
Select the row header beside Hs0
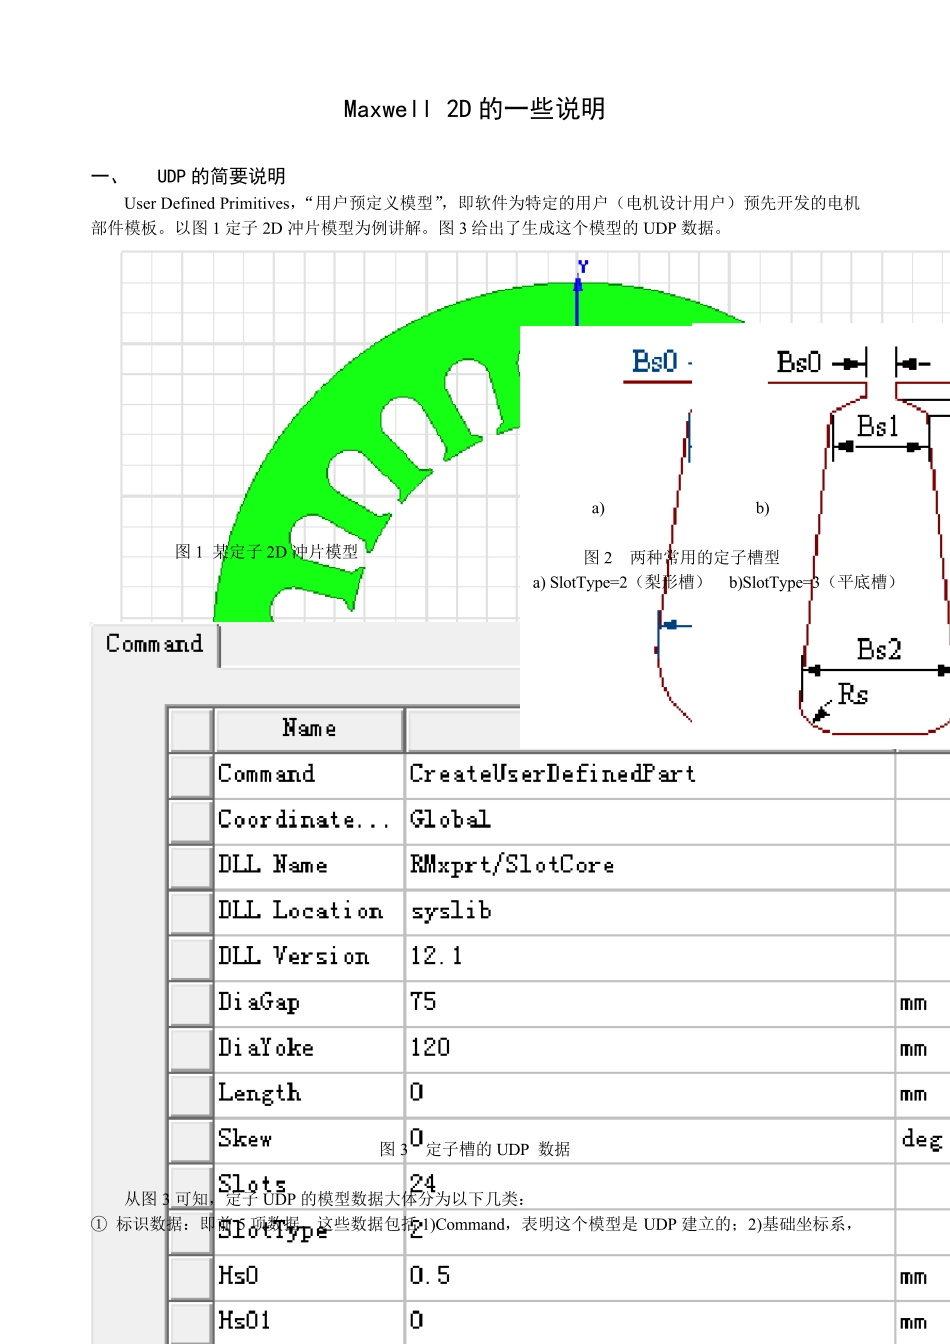pos(190,1277)
